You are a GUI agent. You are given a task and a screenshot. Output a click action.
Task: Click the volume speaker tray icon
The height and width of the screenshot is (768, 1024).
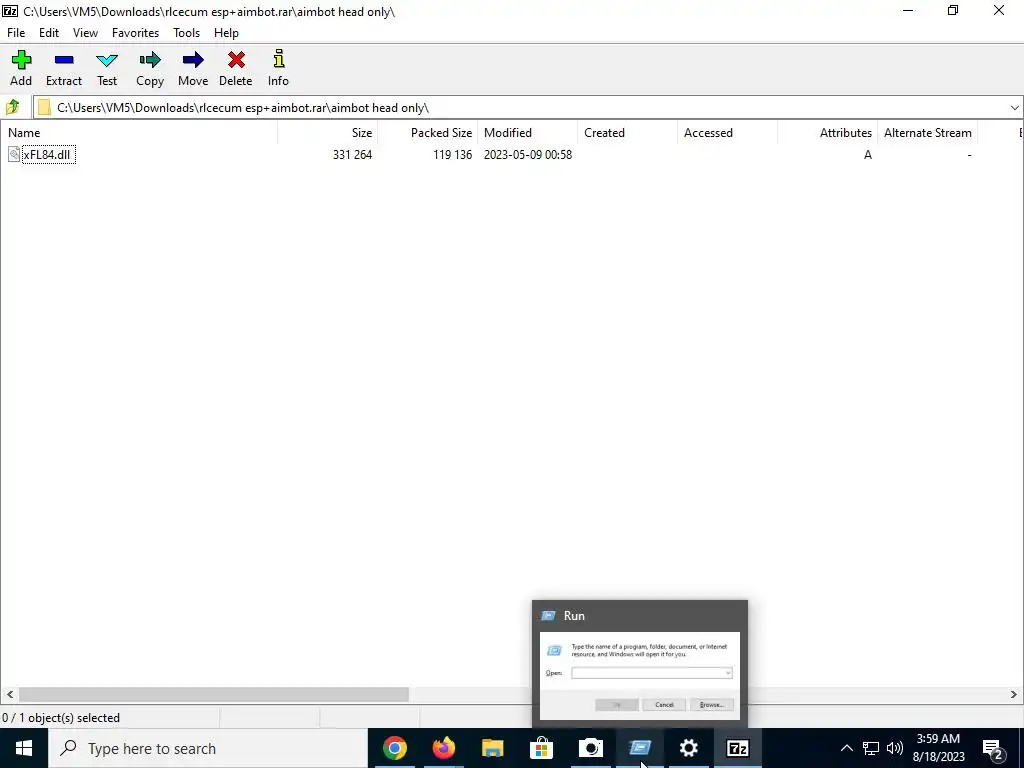pos(895,748)
